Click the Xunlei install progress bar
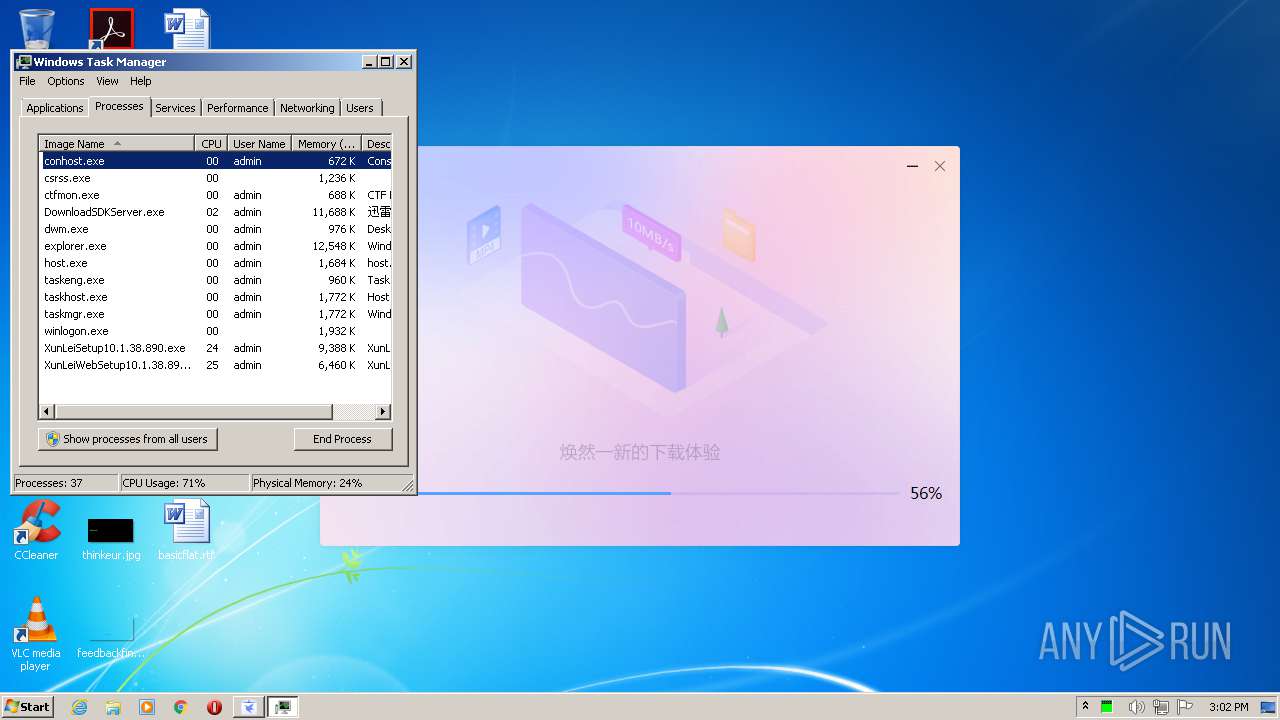The height and width of the screenshot is (720, 1280). click(658, 493)
